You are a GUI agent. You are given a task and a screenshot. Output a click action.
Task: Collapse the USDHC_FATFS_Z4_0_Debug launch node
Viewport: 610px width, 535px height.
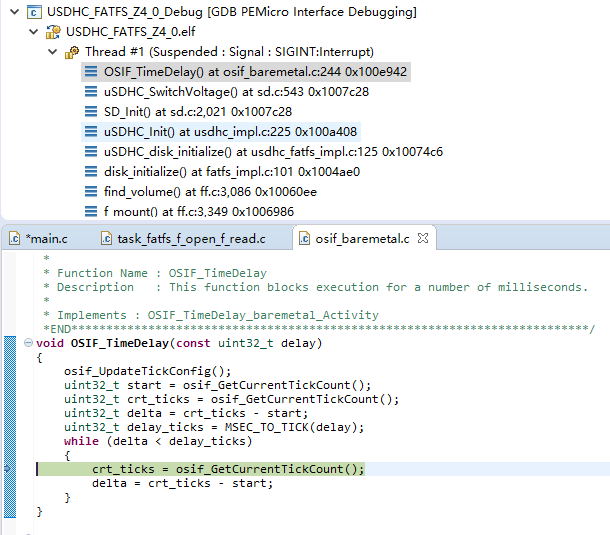click(x=14, y=12)
